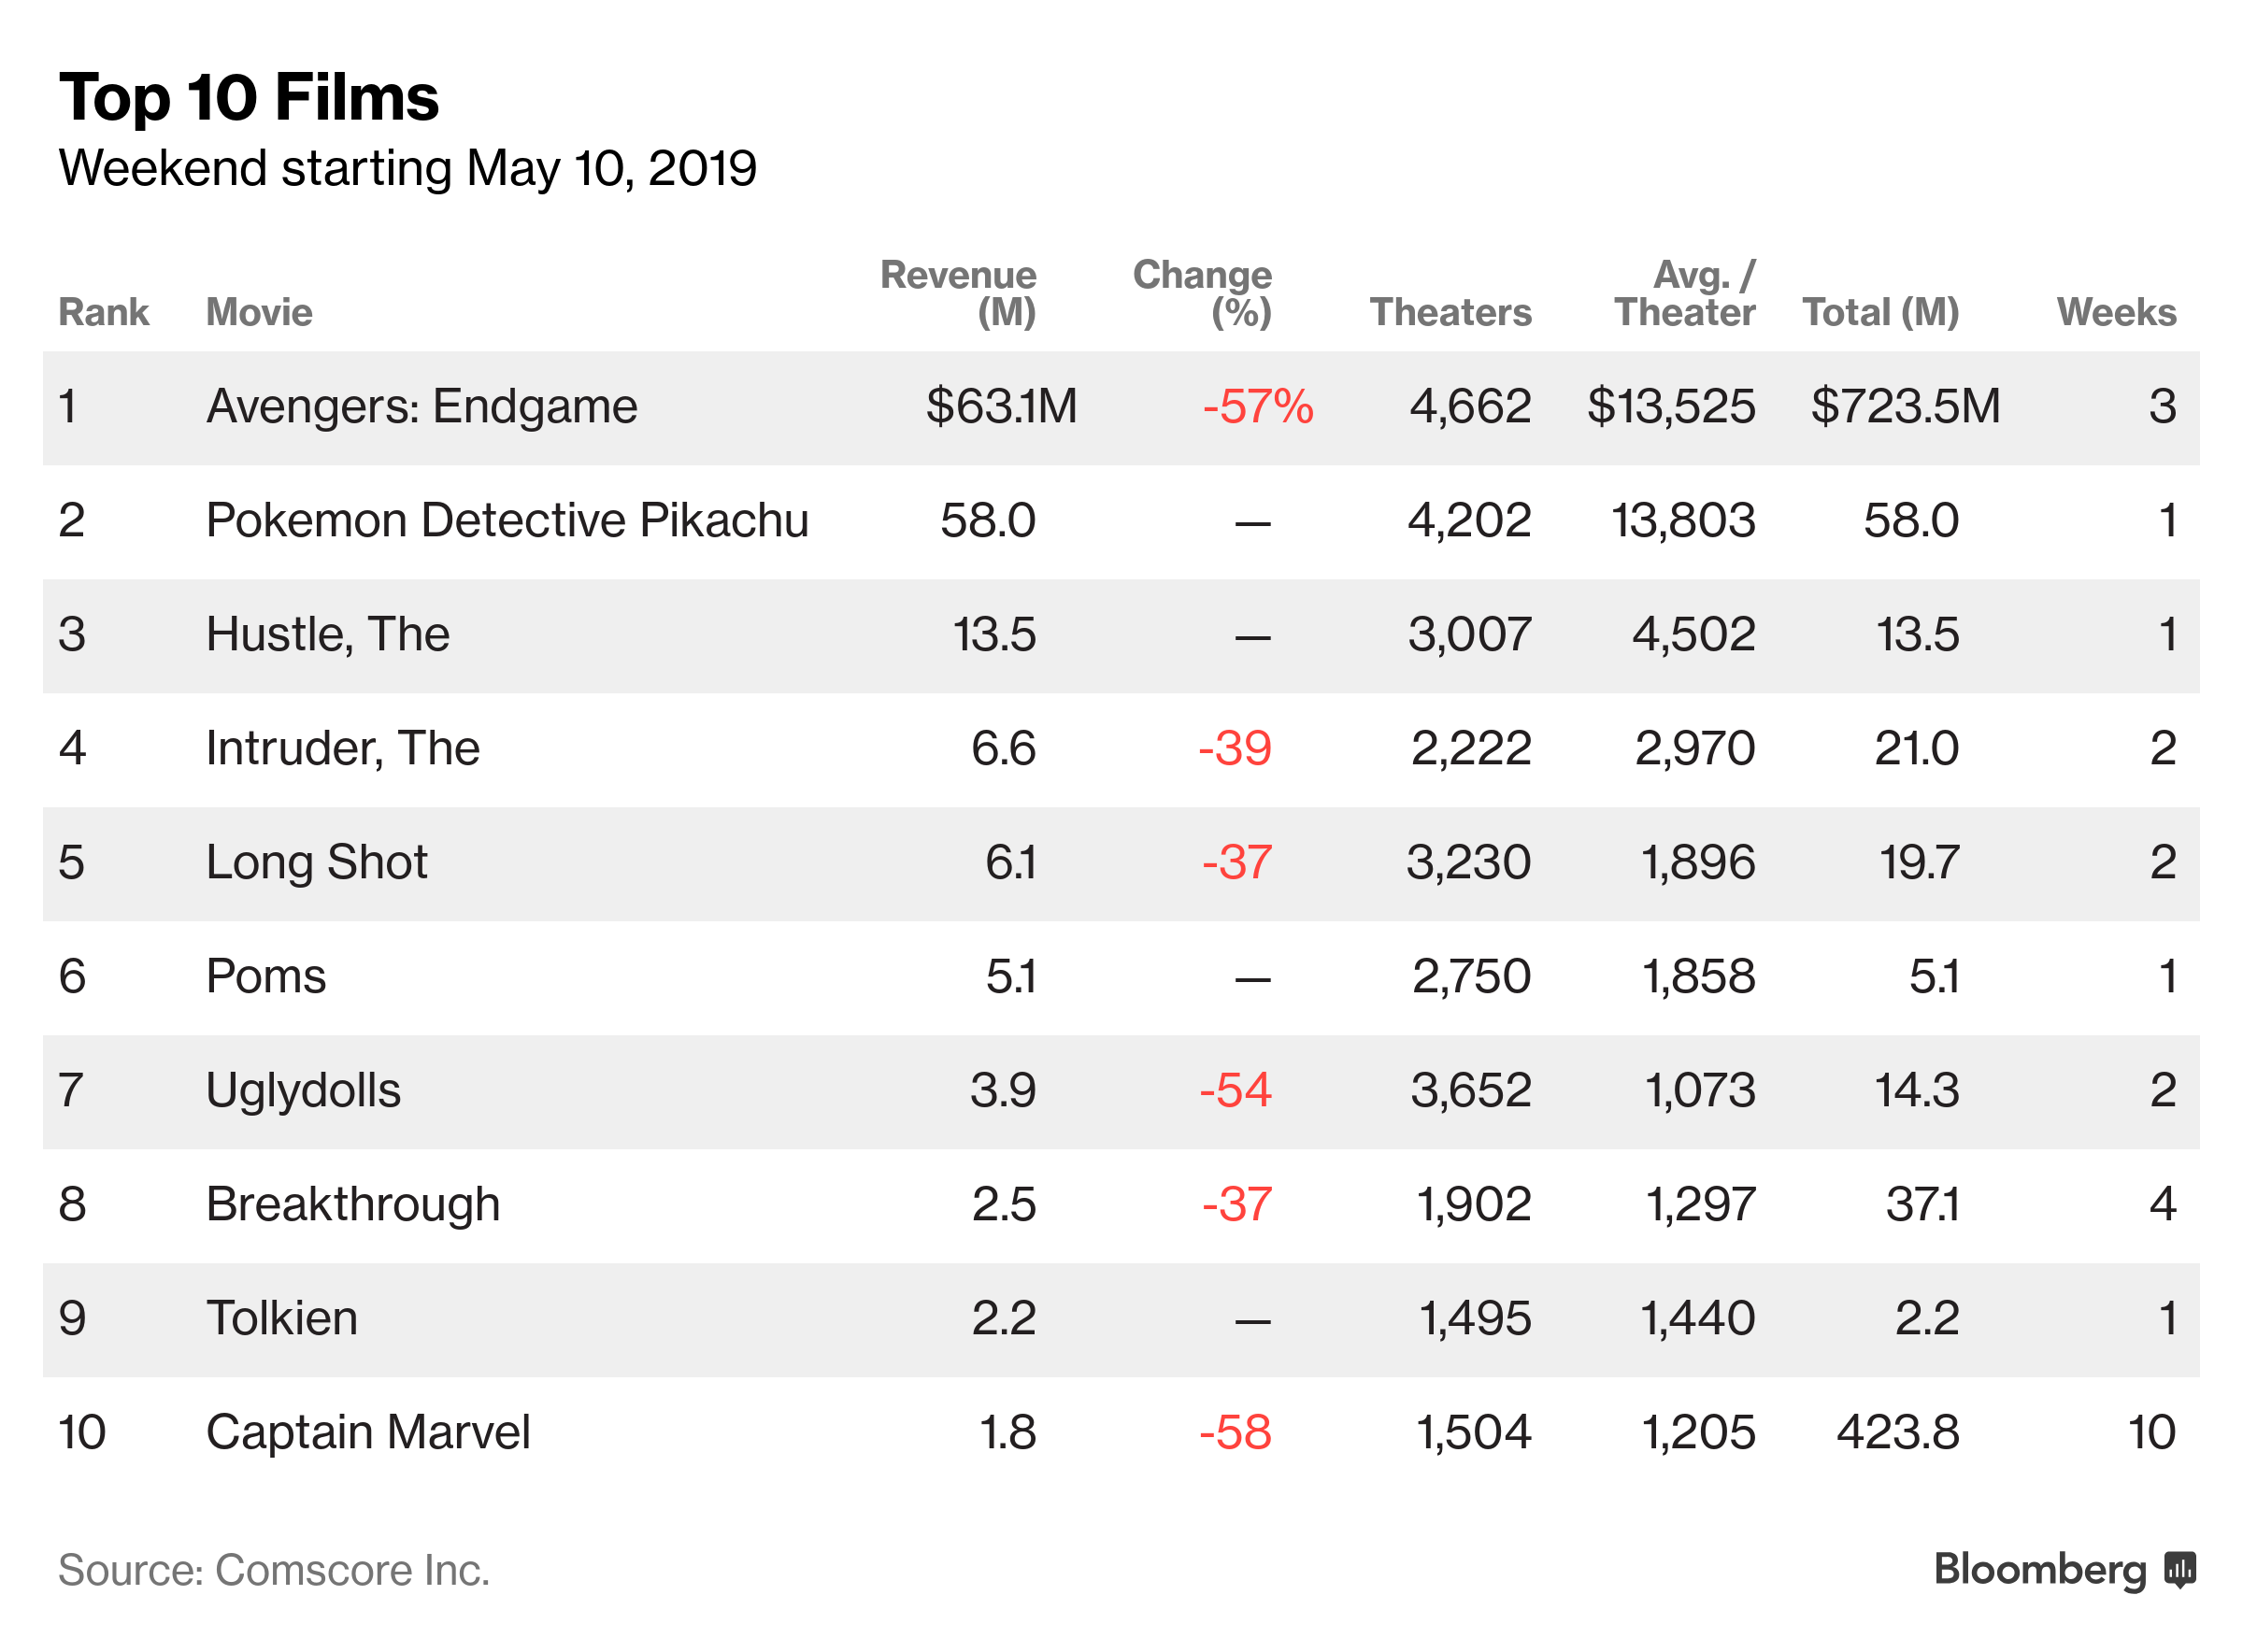Click the $723.5M total for Avengers
The height and width of the screenshot is (1652, 2243).
click(1904, 407)
